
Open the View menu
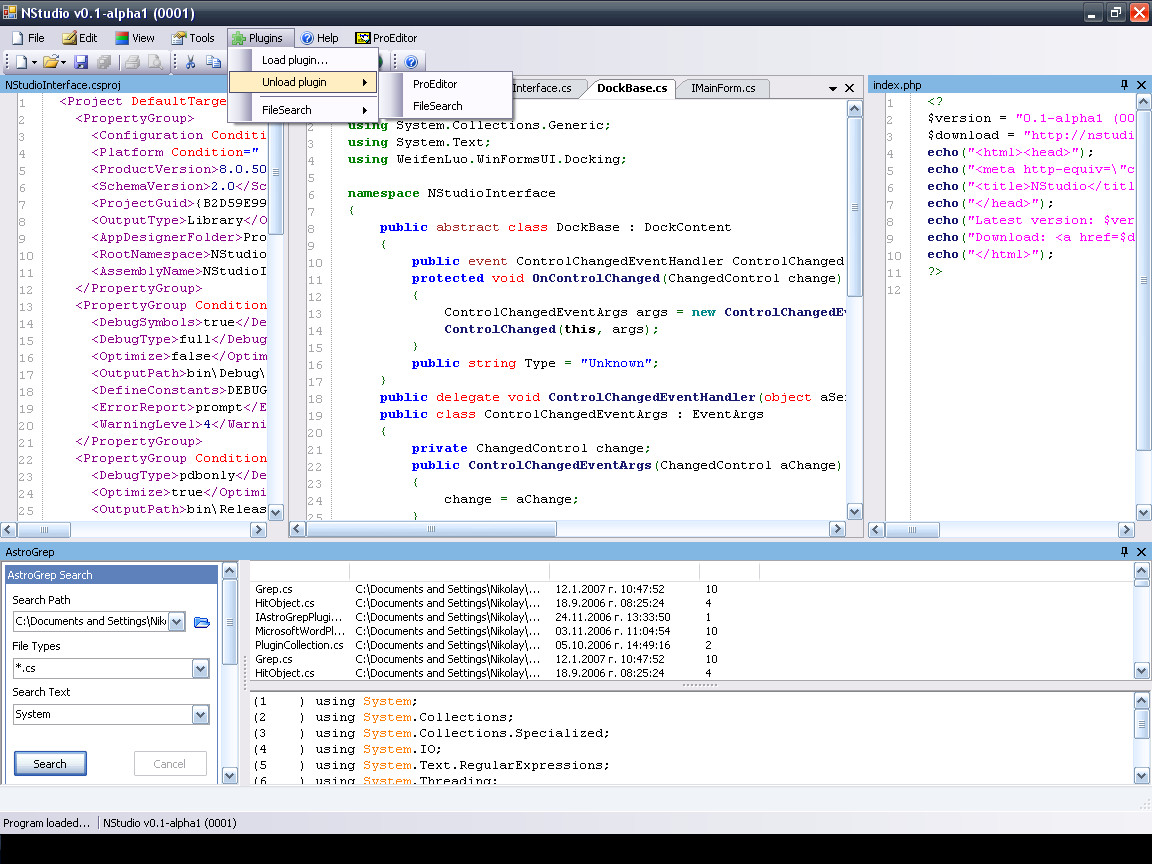[135, 38]
